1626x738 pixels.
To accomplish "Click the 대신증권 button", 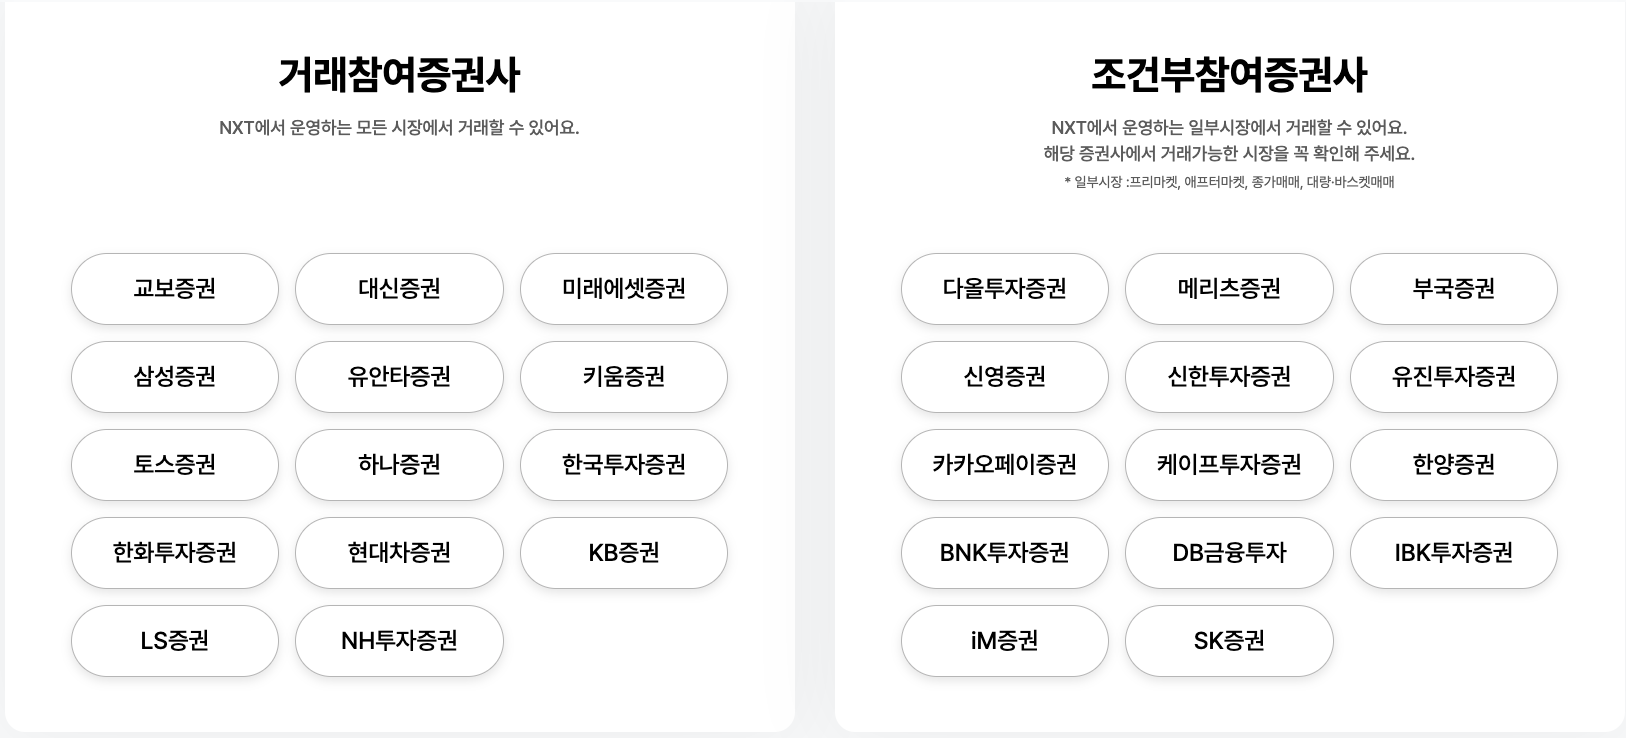I will [x=399, y=289].
